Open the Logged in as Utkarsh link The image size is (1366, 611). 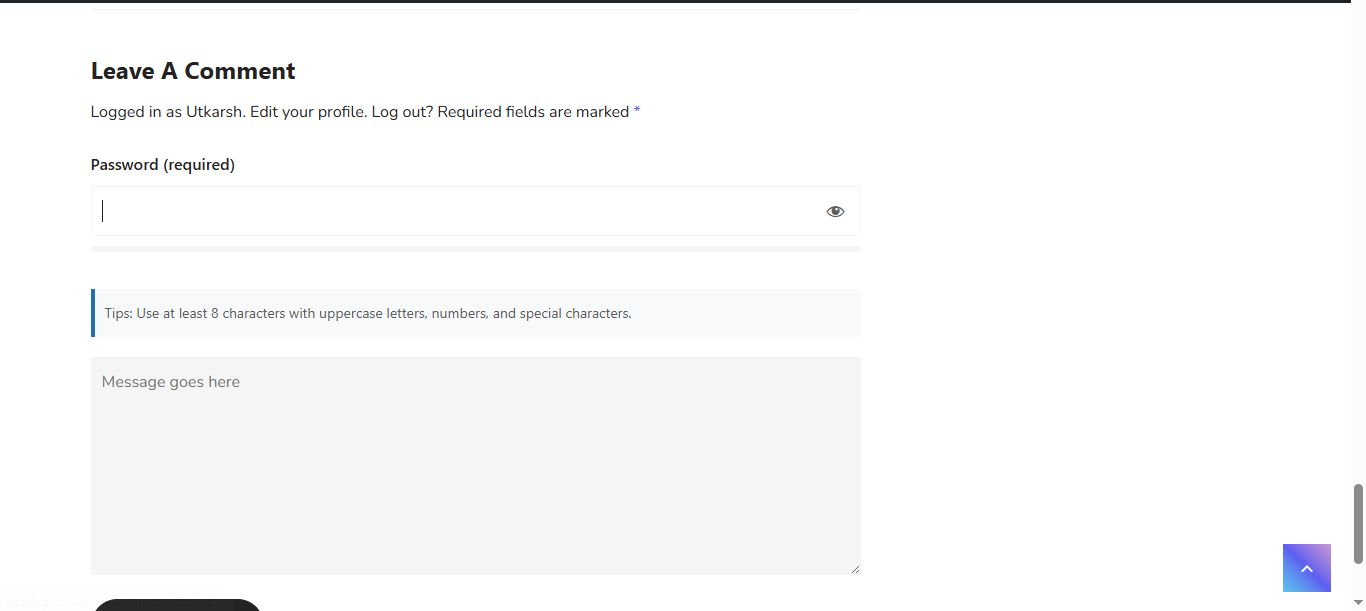tap(167, 112)
